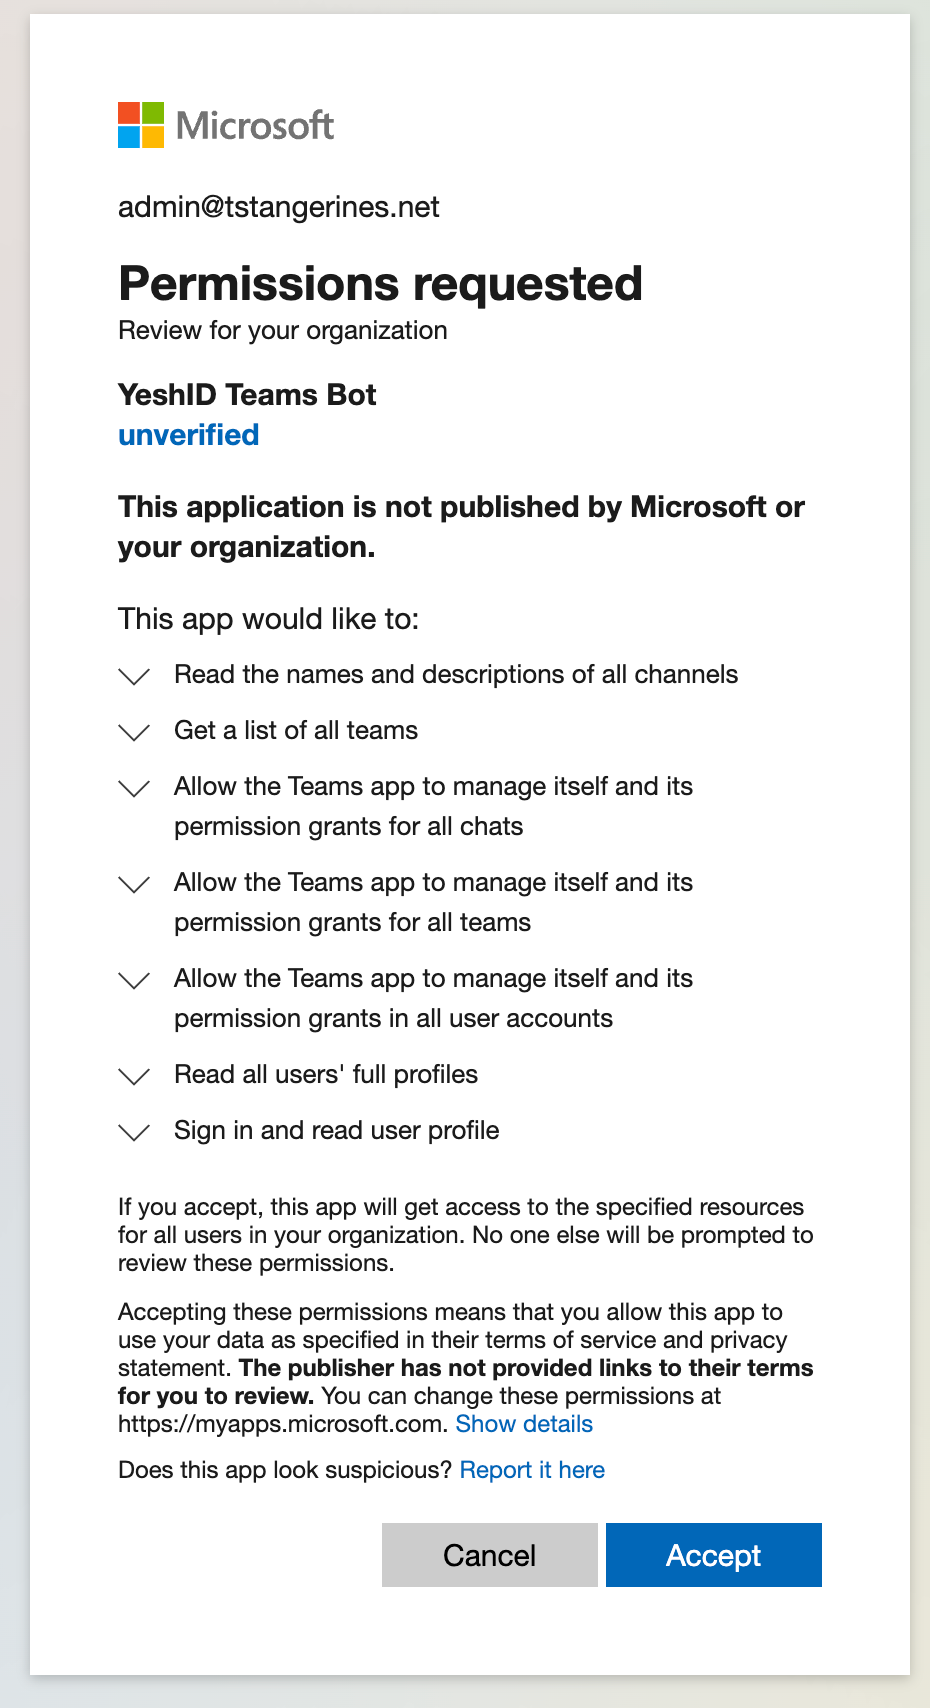Click the 'Show details' link
The height and width of the screenshot is (1708, 930).
(524, 1424)
